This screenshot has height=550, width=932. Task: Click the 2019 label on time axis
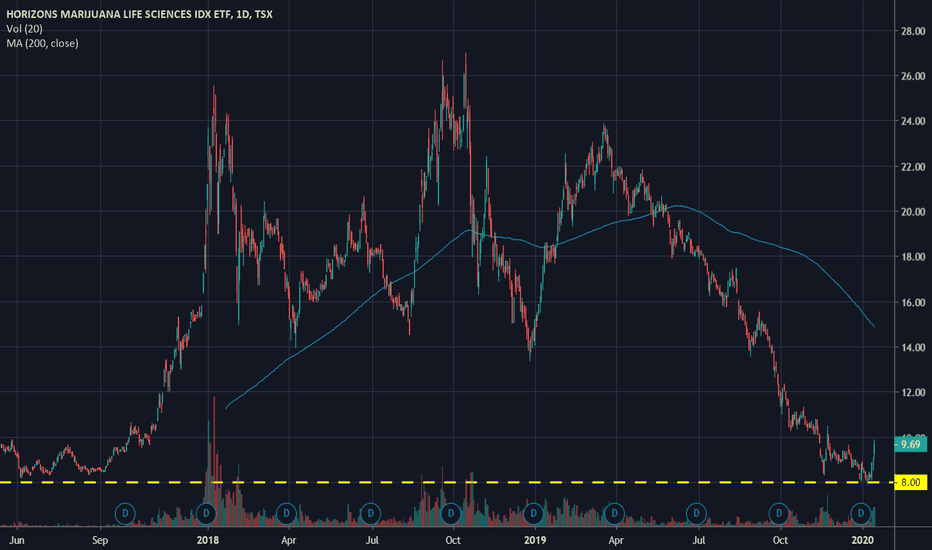tap(535, 540)
